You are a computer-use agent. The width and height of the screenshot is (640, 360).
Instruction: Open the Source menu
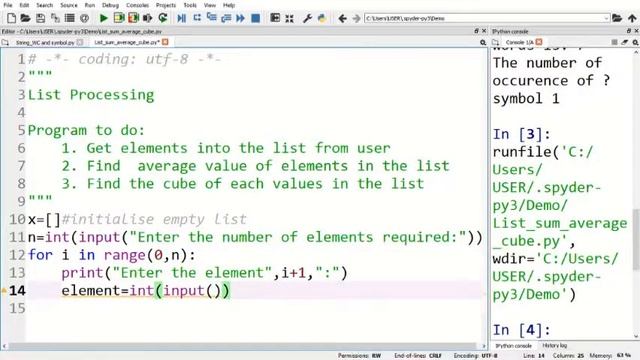[69, 5]
